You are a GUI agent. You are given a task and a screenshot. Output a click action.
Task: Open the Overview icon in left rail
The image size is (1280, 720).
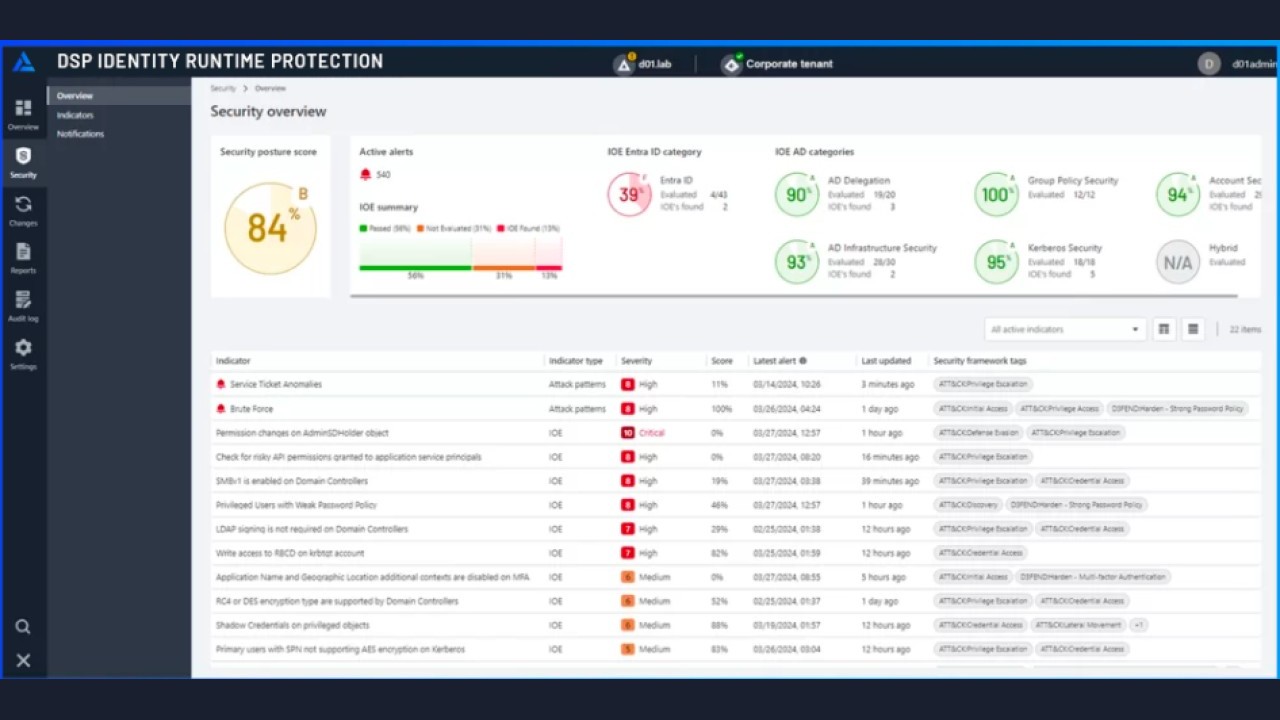pos(23,108)
